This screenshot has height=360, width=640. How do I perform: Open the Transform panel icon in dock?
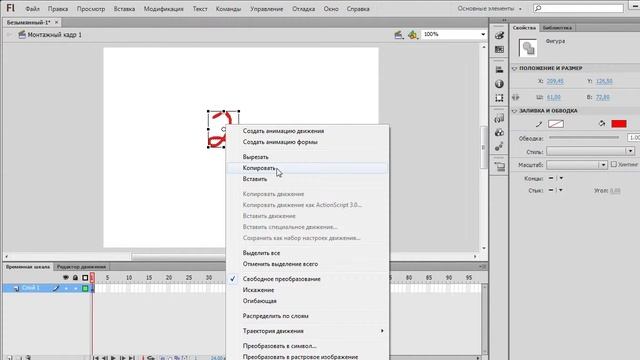(499, 98)
